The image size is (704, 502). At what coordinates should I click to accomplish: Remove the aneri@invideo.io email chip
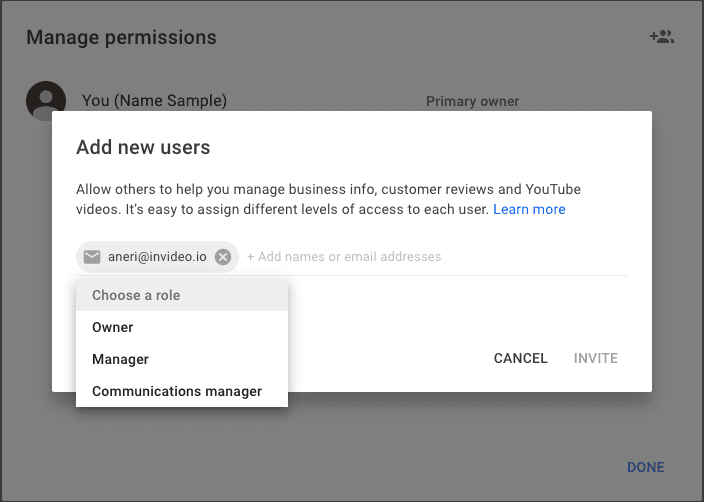[x=223, y=257]
